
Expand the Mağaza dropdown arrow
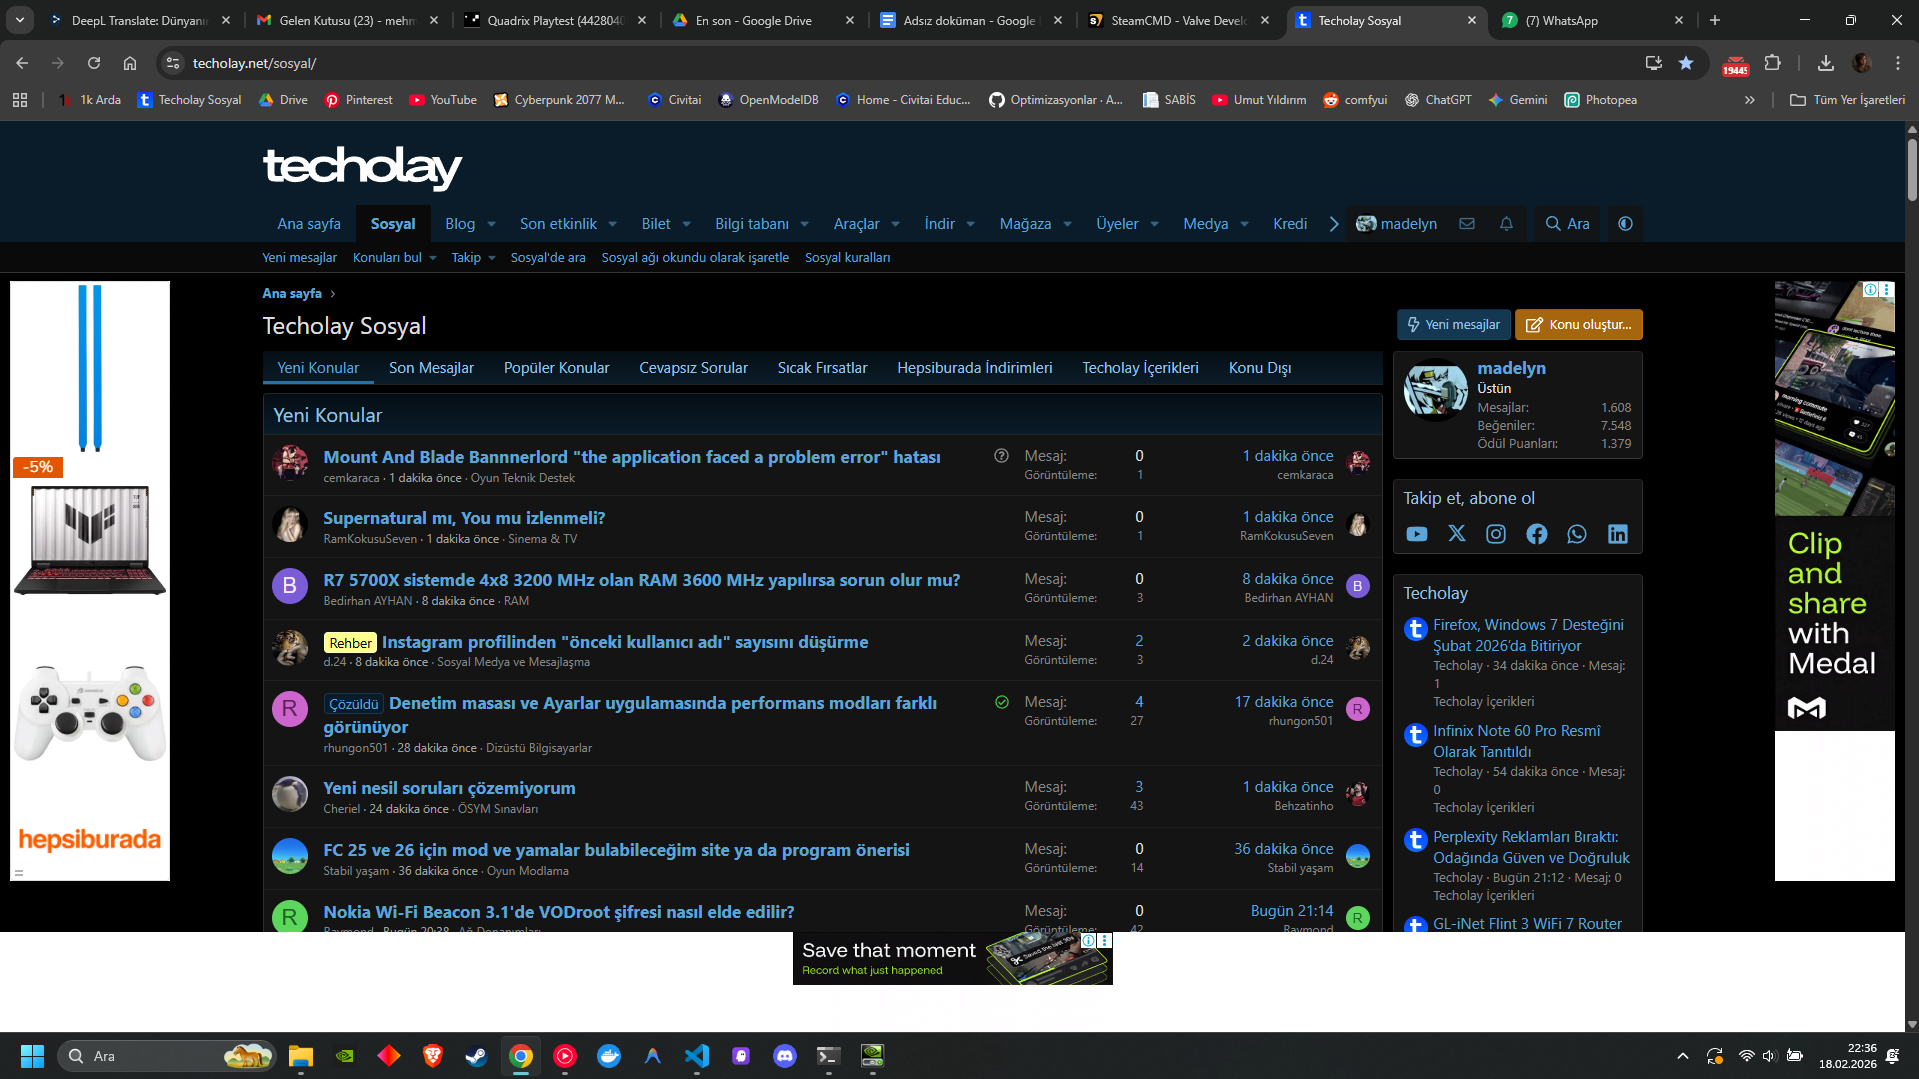(x=1068, y=224)
